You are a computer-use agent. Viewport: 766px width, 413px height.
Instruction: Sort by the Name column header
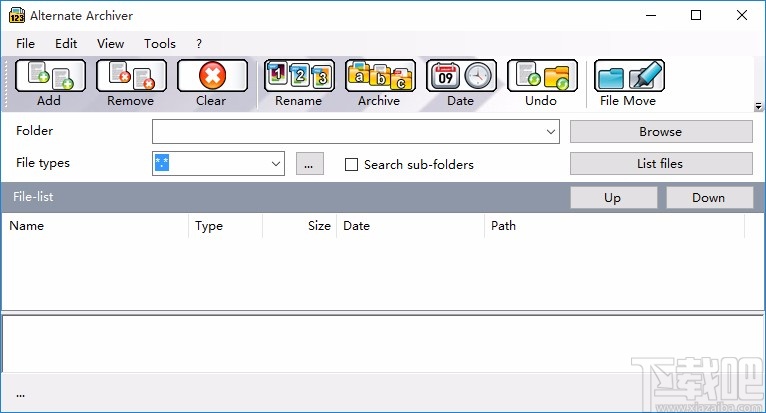95,226
